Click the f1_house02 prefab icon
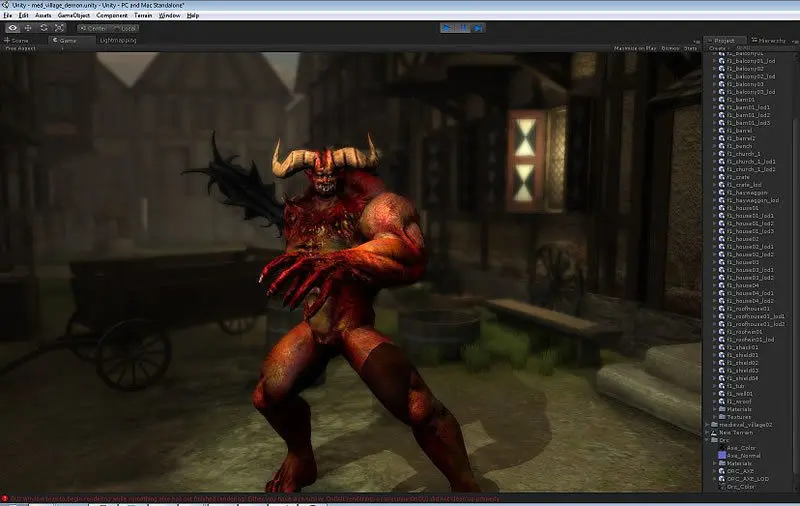Image resolution: width=800 pixels, height=506 pixels. tap(722, 239)
